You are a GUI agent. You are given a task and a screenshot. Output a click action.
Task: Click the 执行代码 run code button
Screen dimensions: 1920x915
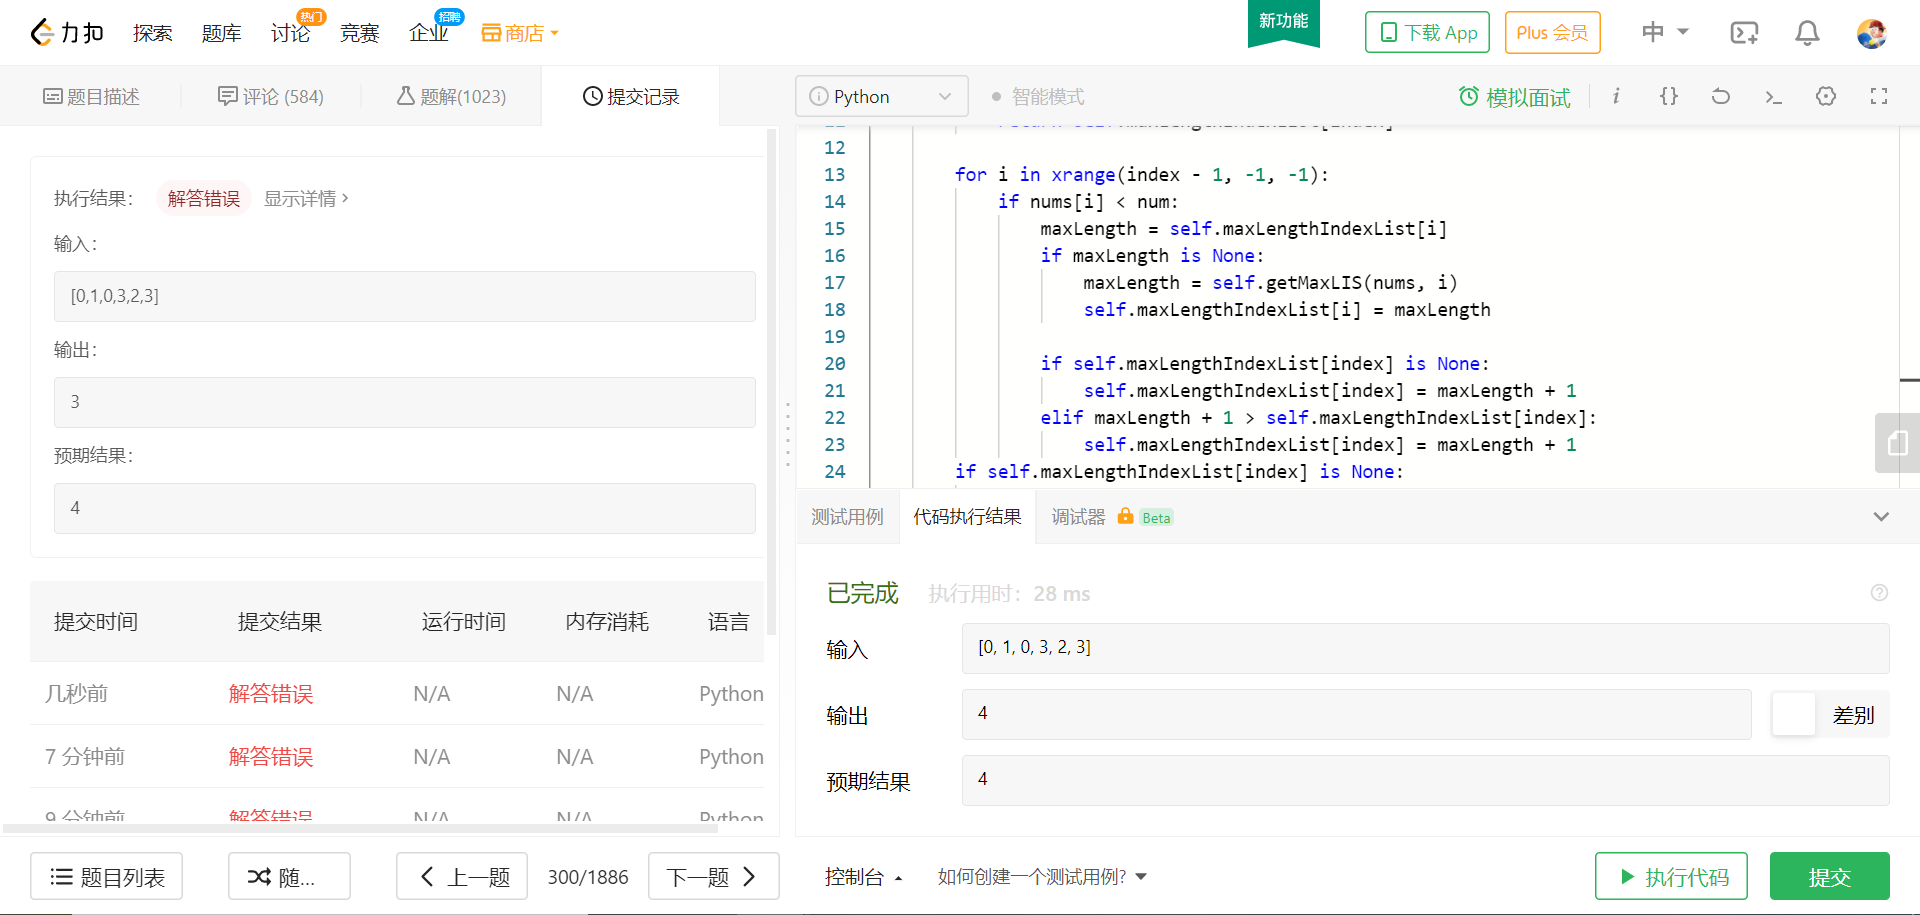[x=1671, y=877]
